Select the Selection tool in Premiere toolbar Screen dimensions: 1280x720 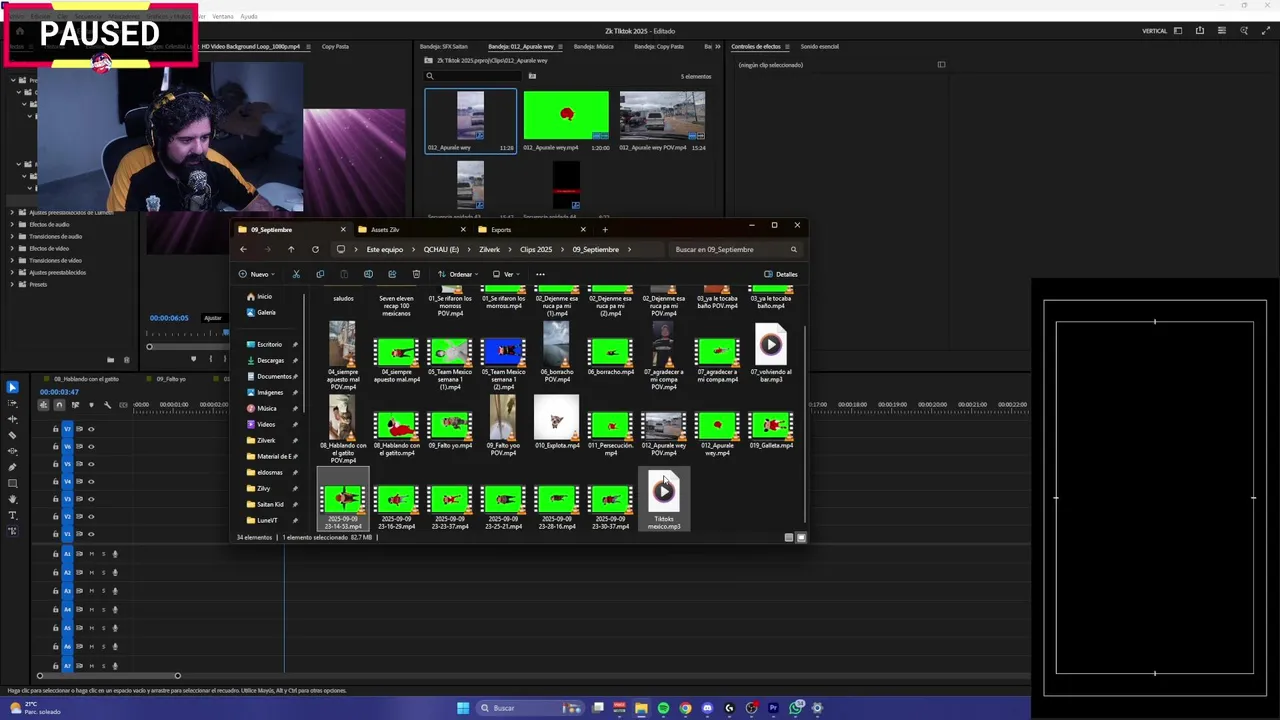tap(13, 387)
